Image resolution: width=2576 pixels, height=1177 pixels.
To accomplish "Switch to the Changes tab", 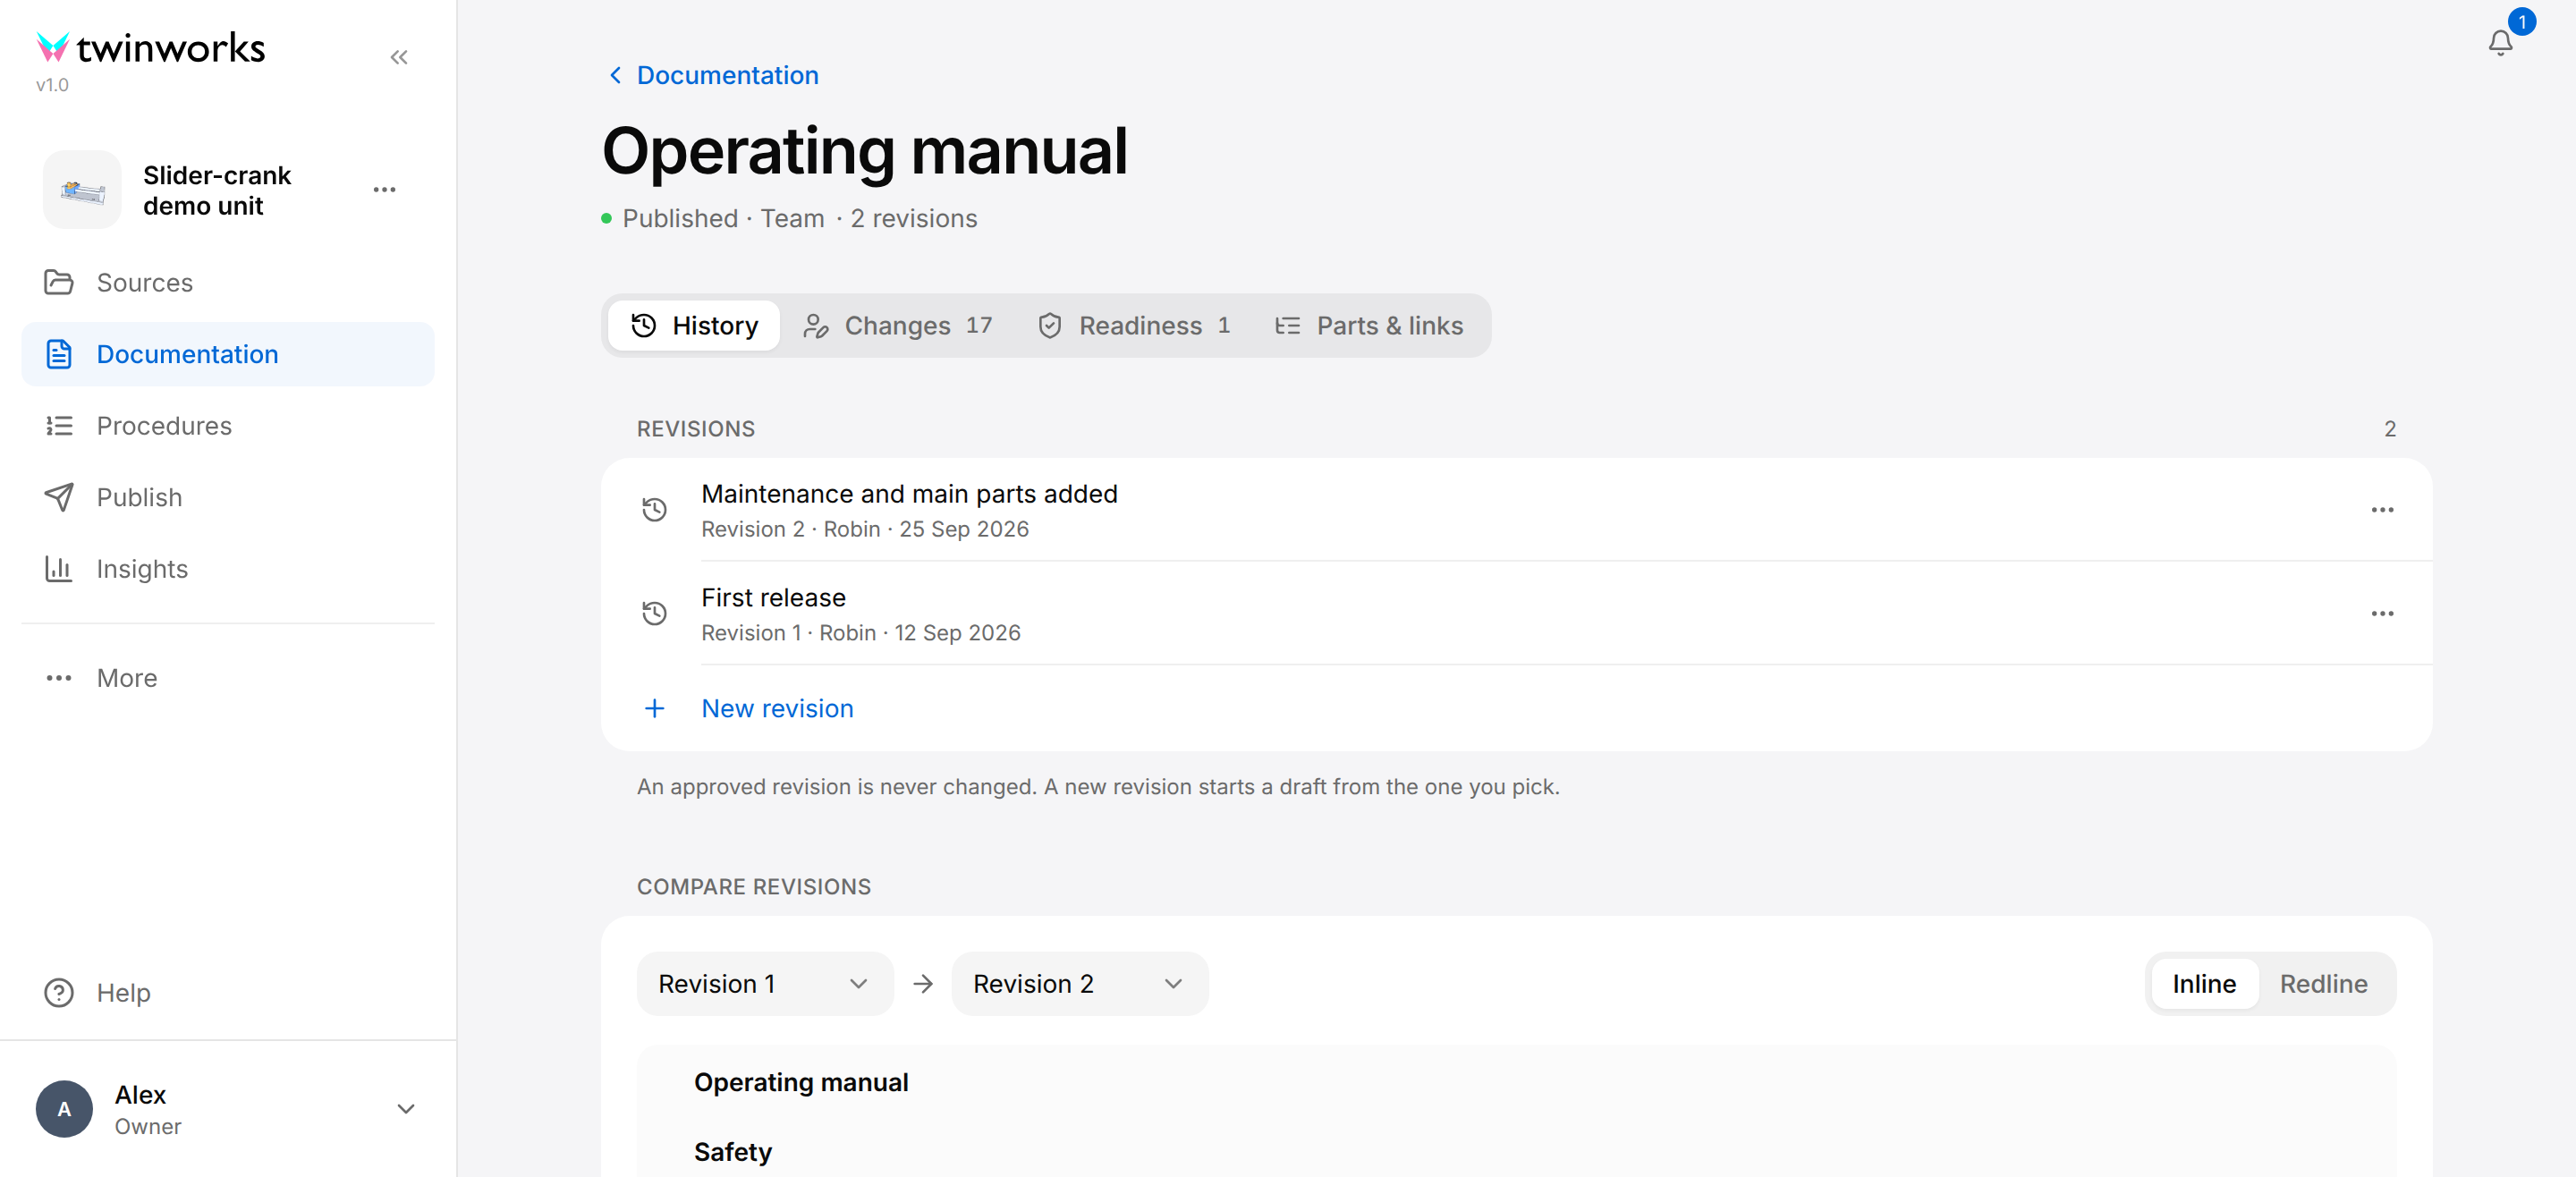I will pos(898,326).
